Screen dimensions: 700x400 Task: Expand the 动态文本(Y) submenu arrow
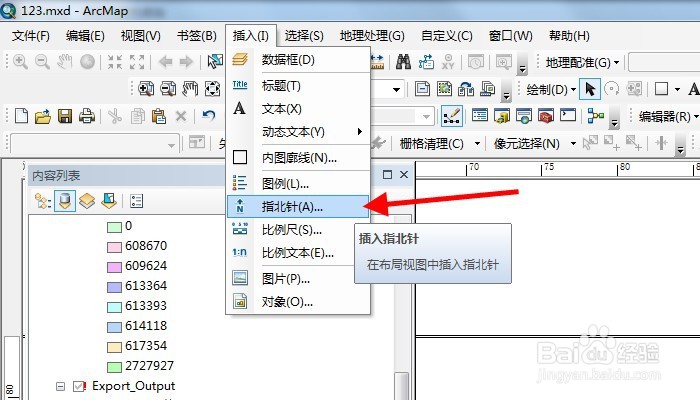pyautogui.click(x=359, y=132)
